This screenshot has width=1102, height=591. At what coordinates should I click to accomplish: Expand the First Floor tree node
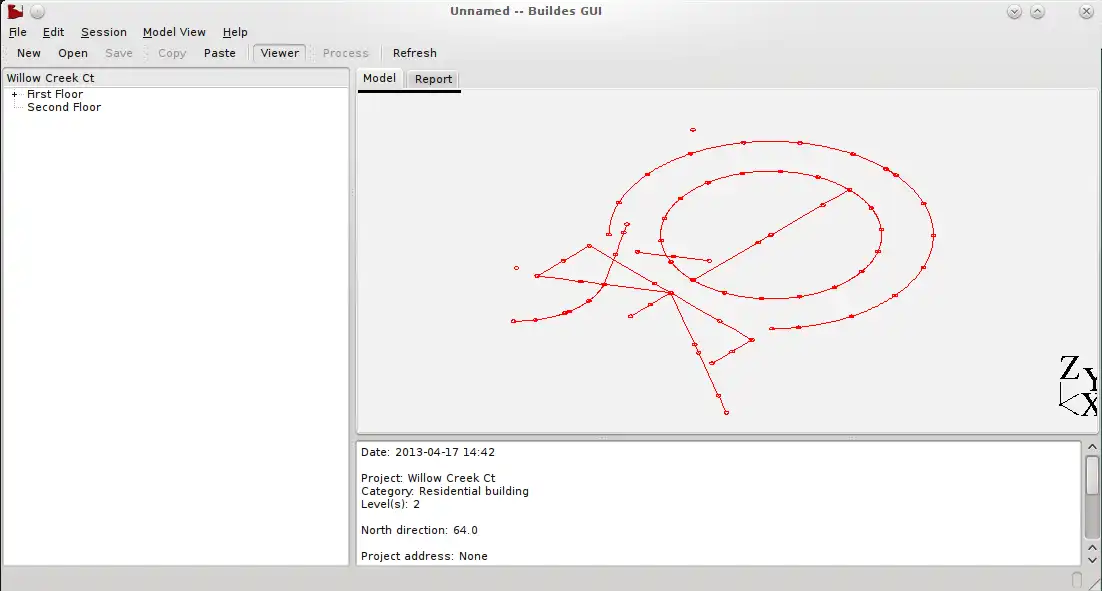click(x=14, y=94)
